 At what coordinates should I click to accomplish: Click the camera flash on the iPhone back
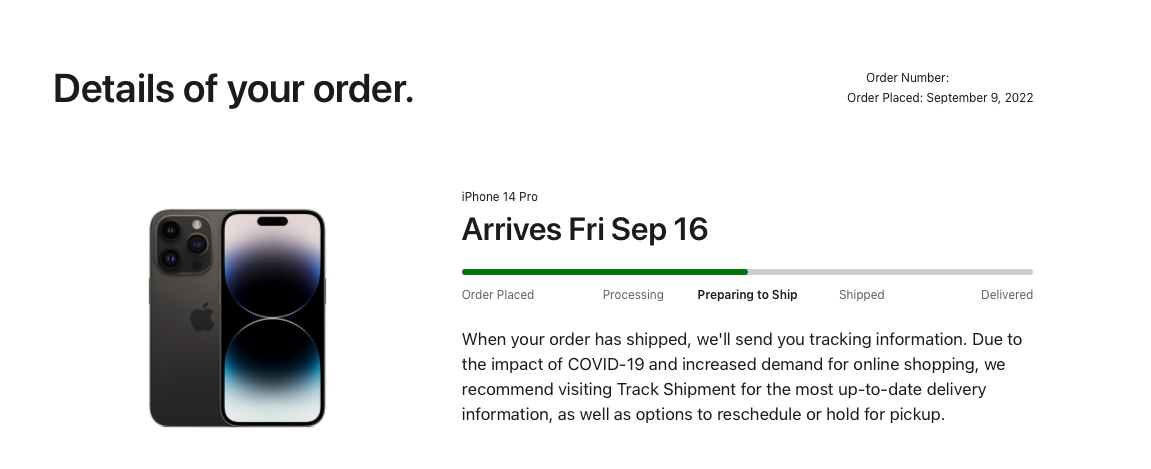197,225
